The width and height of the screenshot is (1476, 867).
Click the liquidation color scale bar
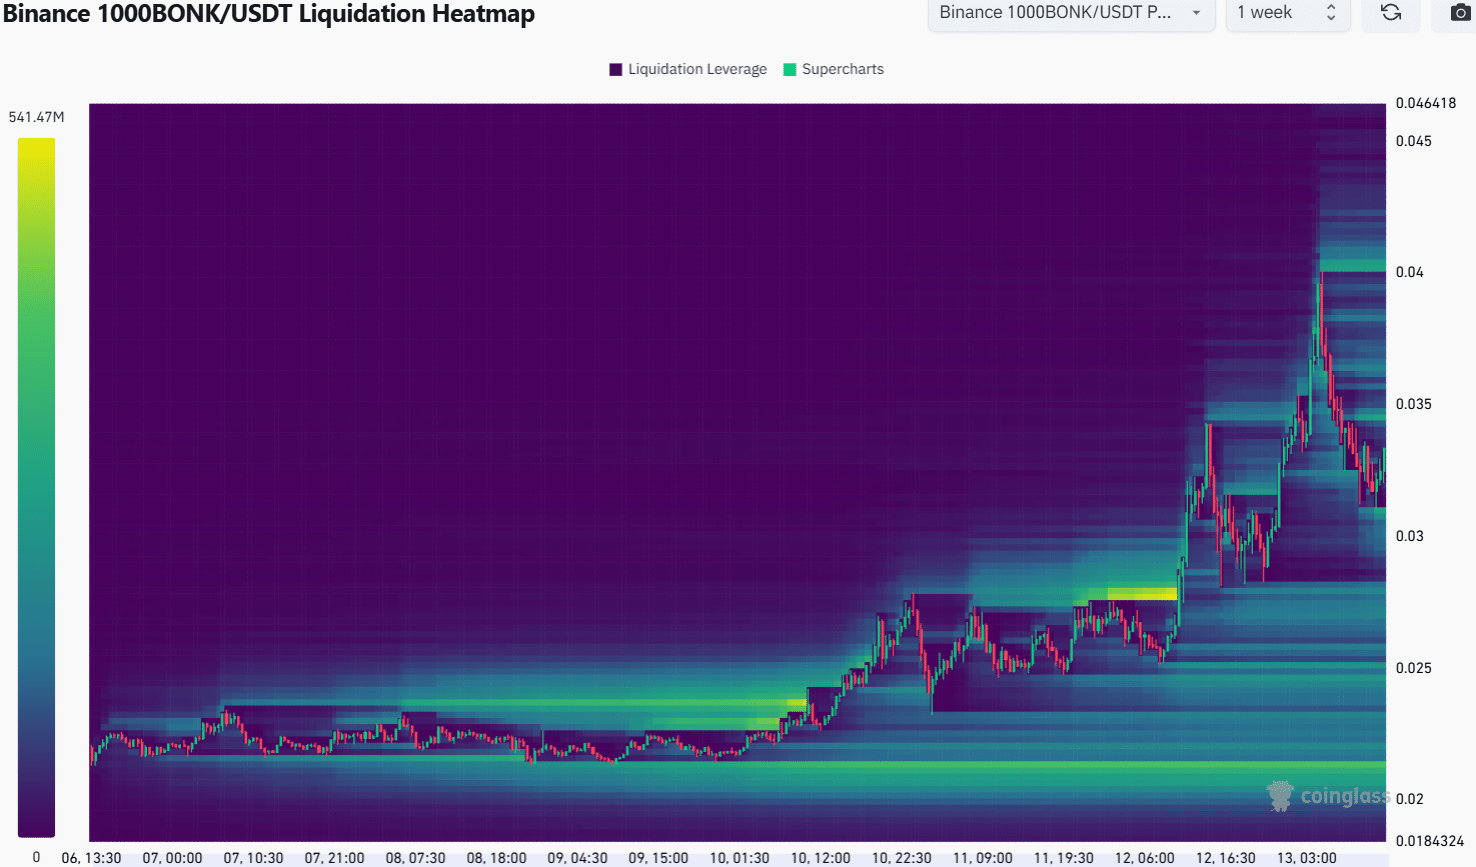point(36,487)
